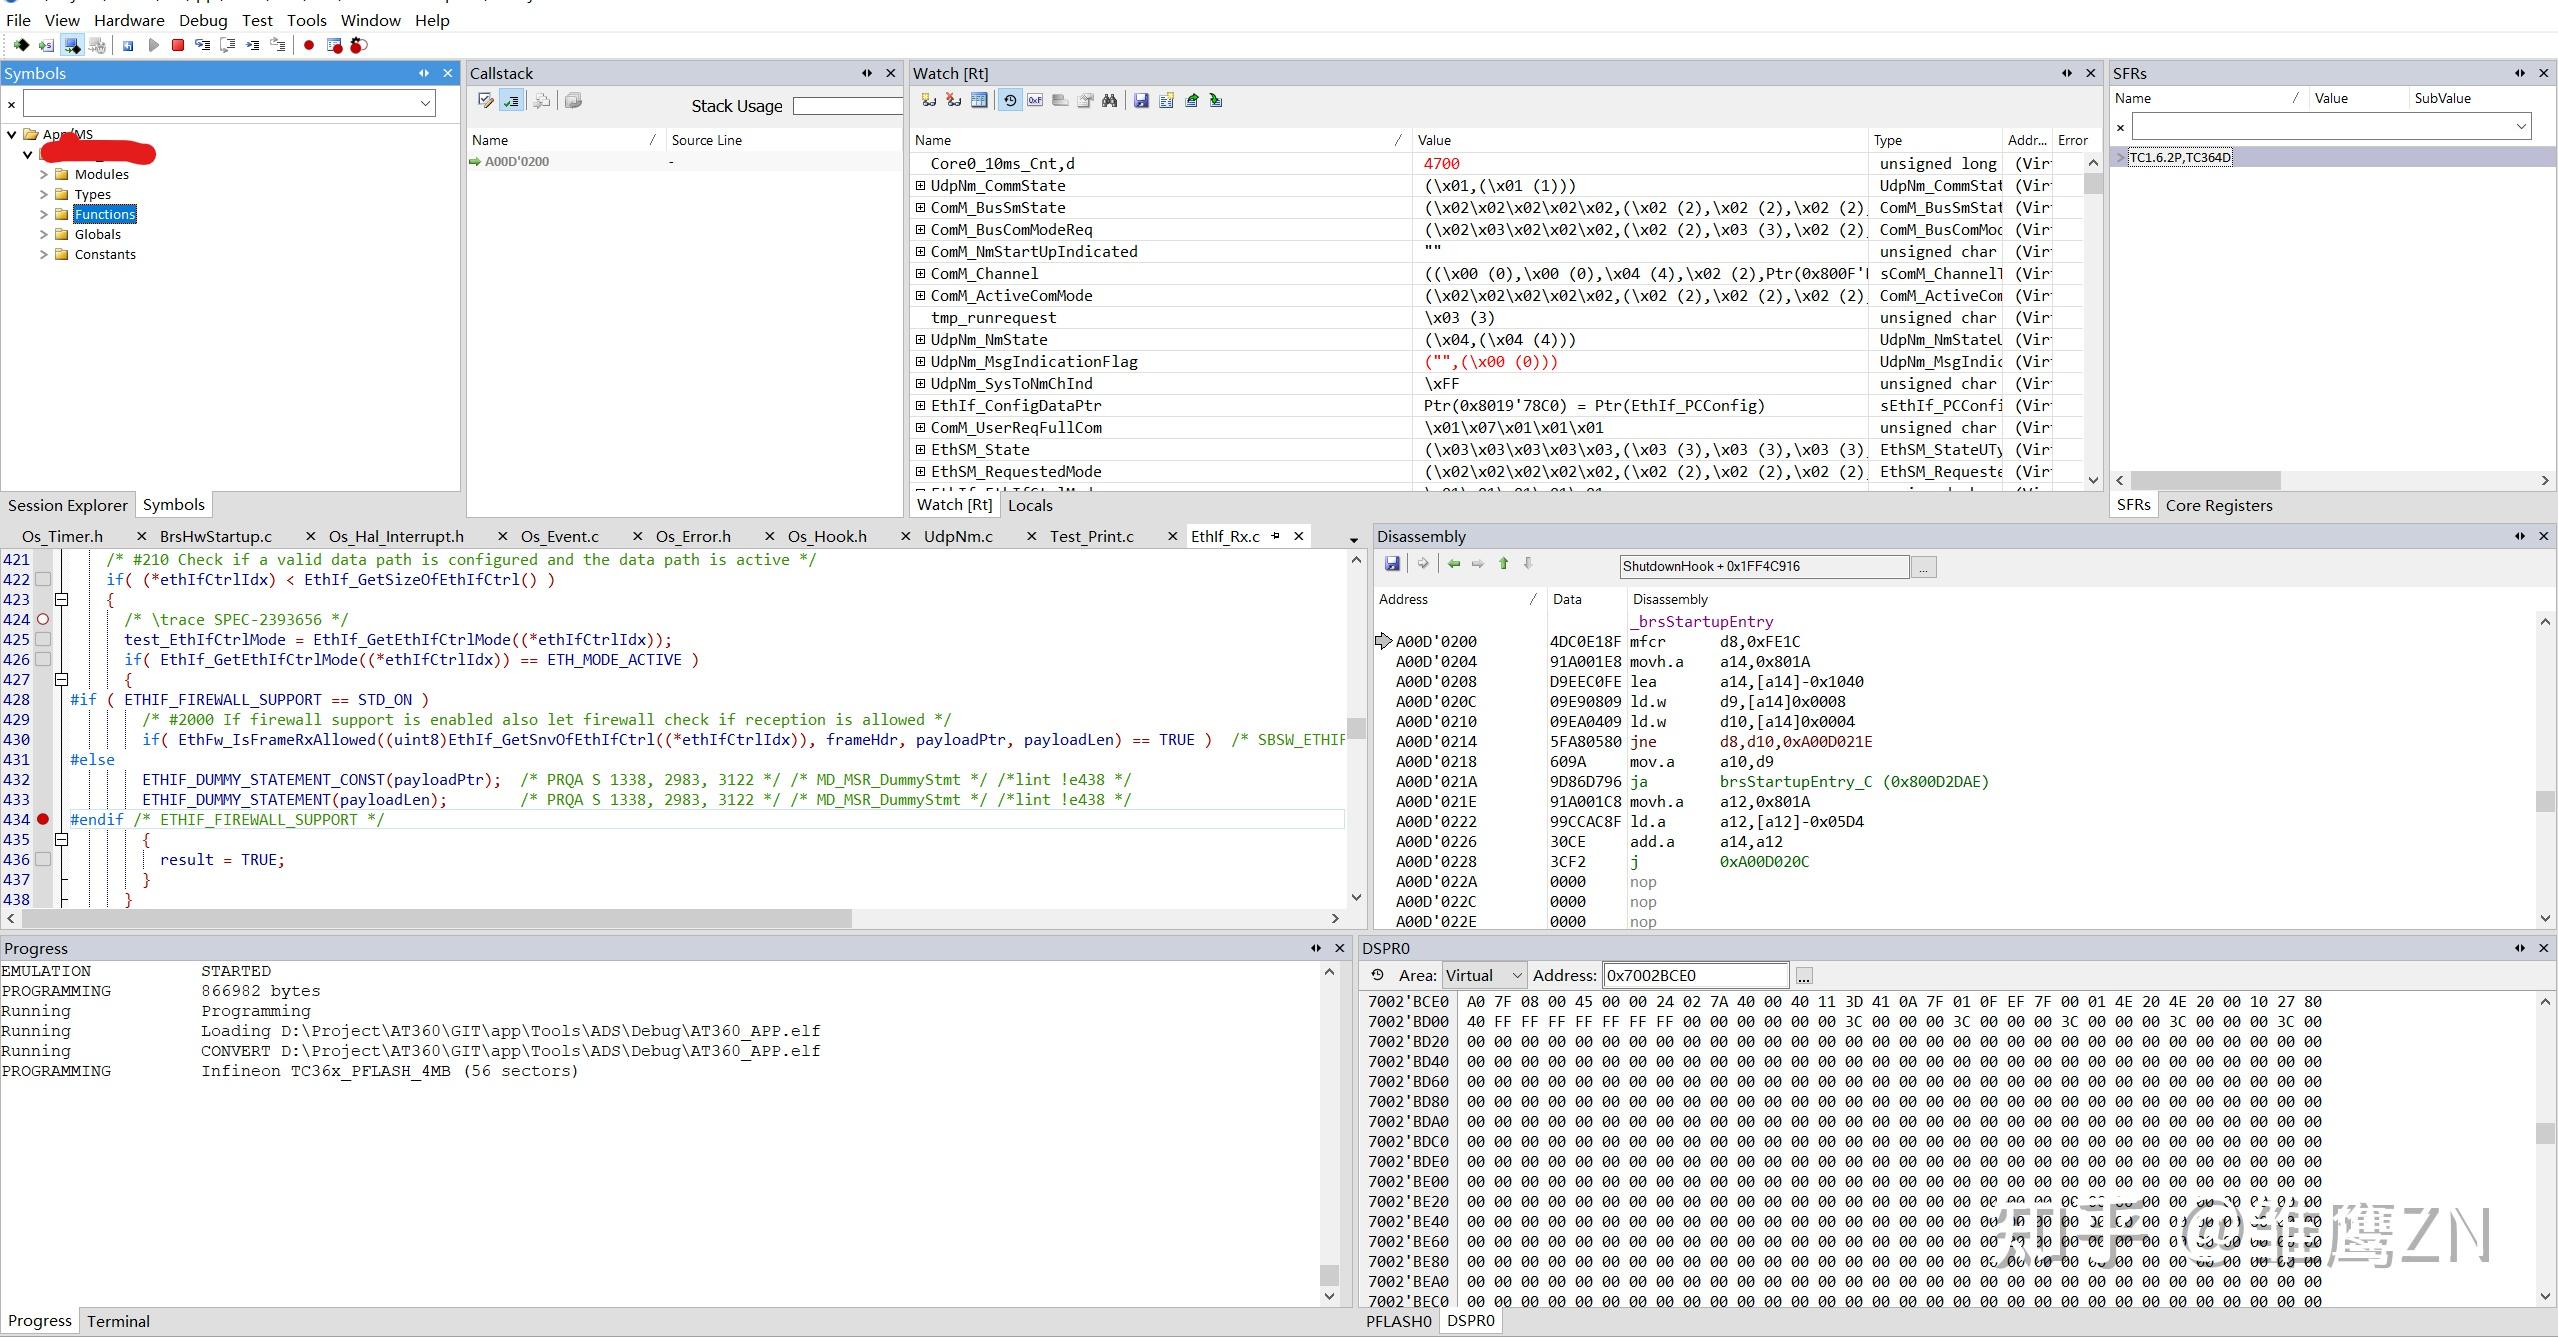Switch to the UdpNm.c editor tab
The image size is (2558, 1337).
click(x=958, y=536)
